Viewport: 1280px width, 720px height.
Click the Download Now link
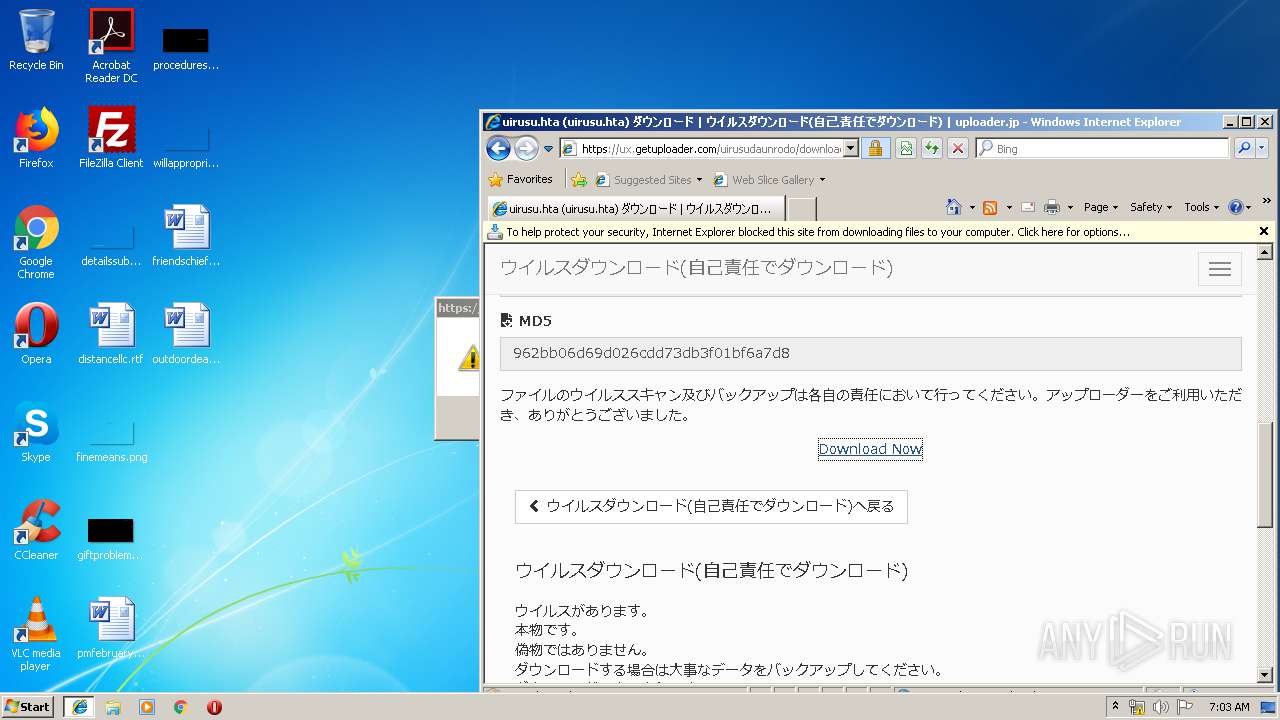coord(870,449)
